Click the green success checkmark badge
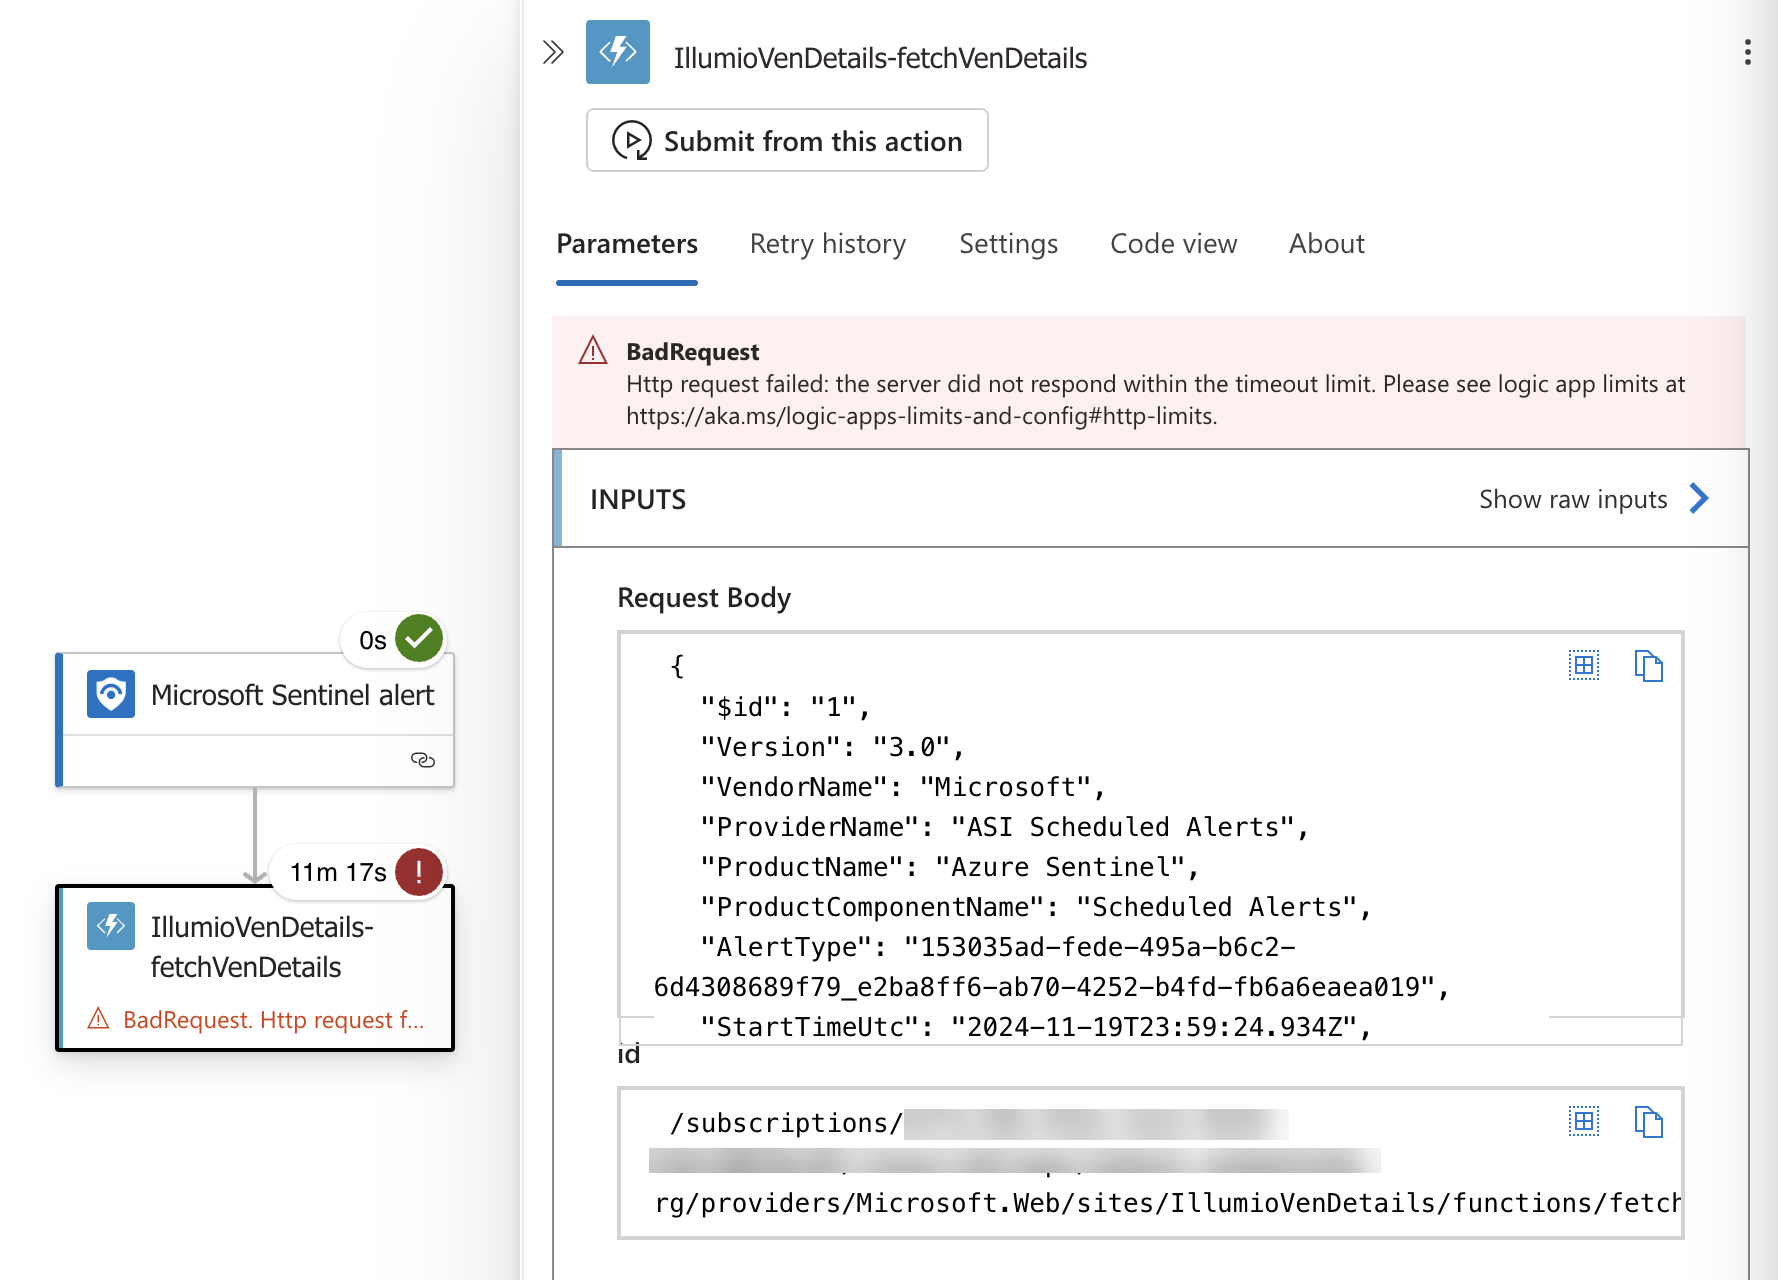The image size is (1778, 1280). coord(419,638)
